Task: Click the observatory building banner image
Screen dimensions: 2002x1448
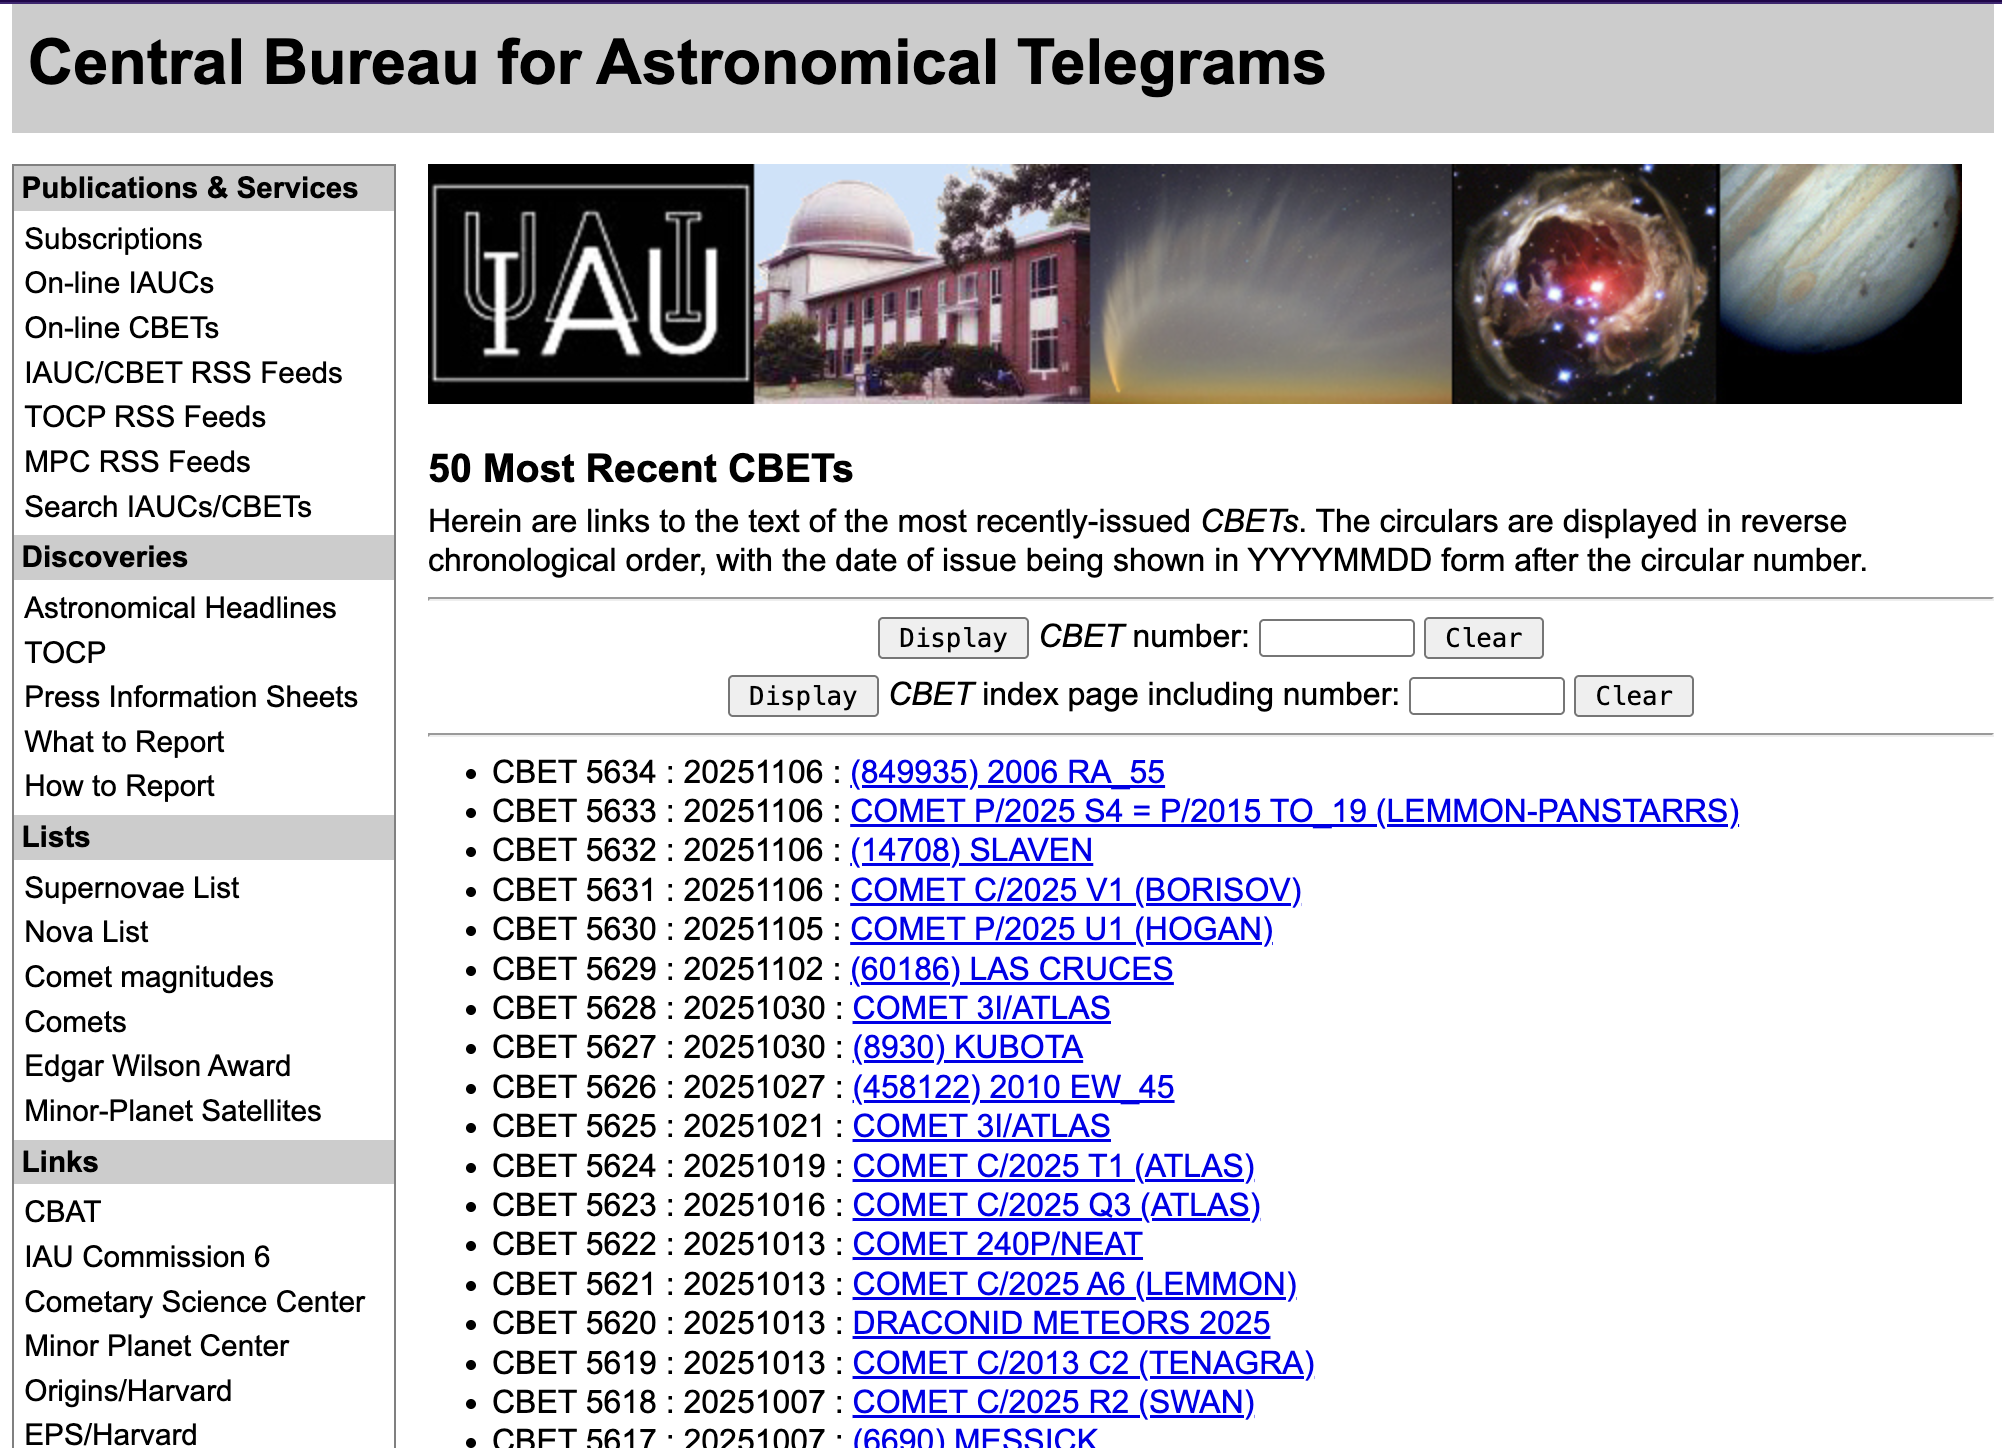Action: 921,284
